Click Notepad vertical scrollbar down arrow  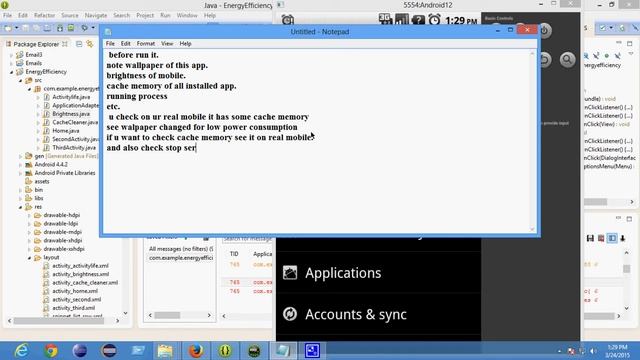click(x=532, y=229)
